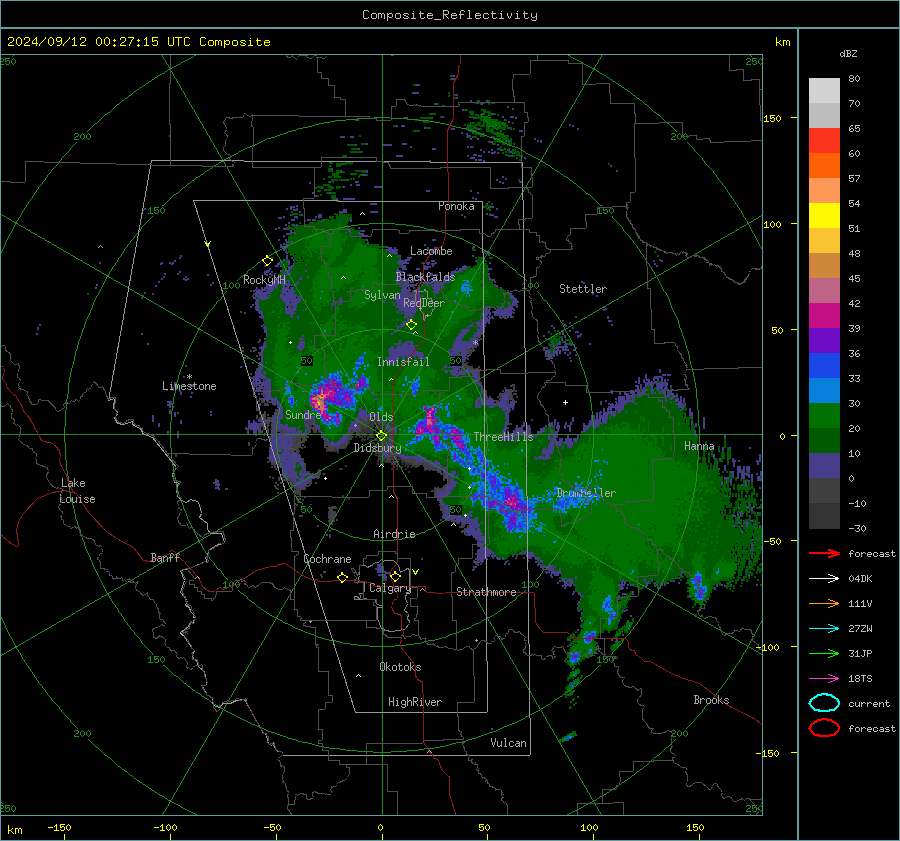
Task: Click the asterisk marker above Limestone
Action: coord(189,377)
